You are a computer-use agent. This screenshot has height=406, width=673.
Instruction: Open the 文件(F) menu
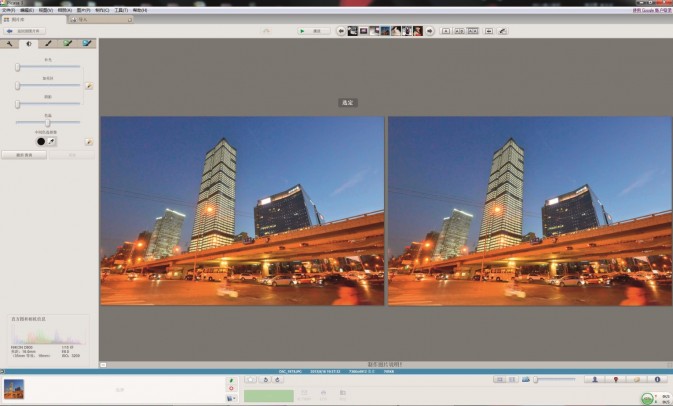(x=9, y=10)
